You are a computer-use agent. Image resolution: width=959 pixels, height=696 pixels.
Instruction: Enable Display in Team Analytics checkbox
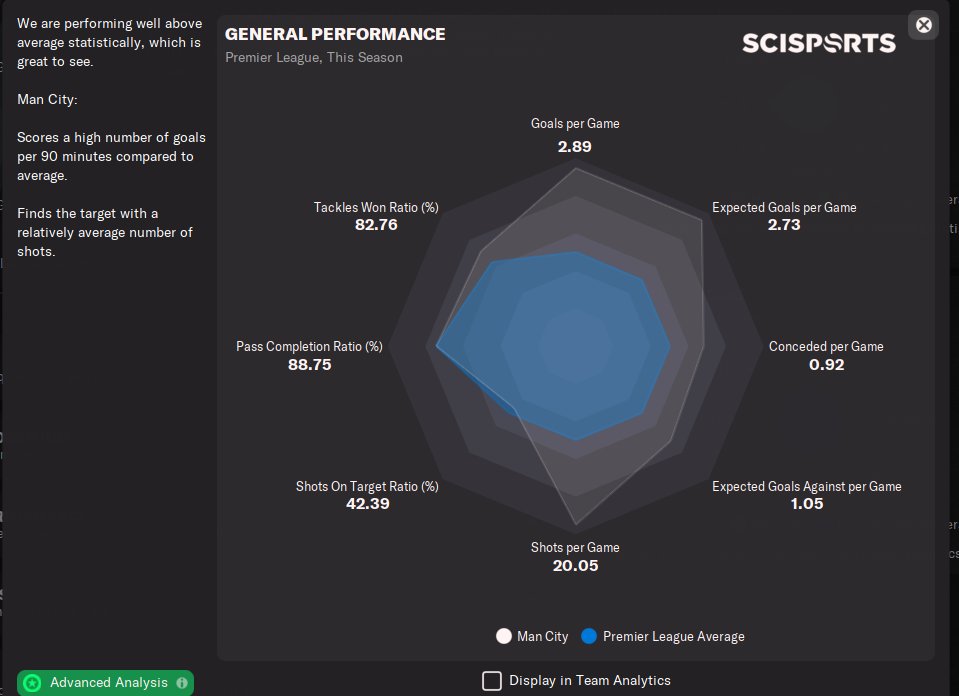[492, 681]
